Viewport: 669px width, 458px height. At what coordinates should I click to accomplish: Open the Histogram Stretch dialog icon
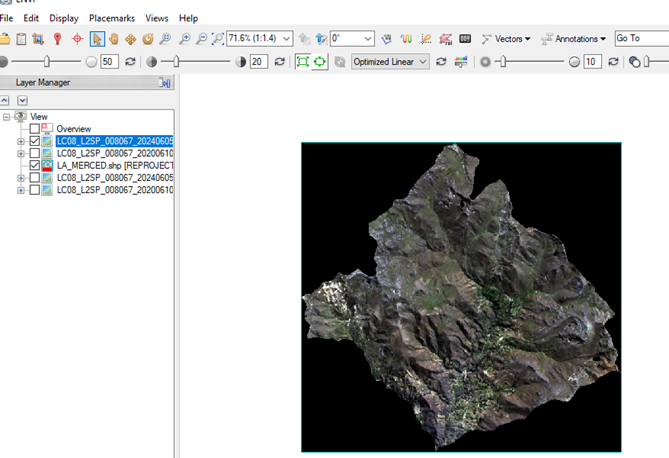click(x=461, y=62)
